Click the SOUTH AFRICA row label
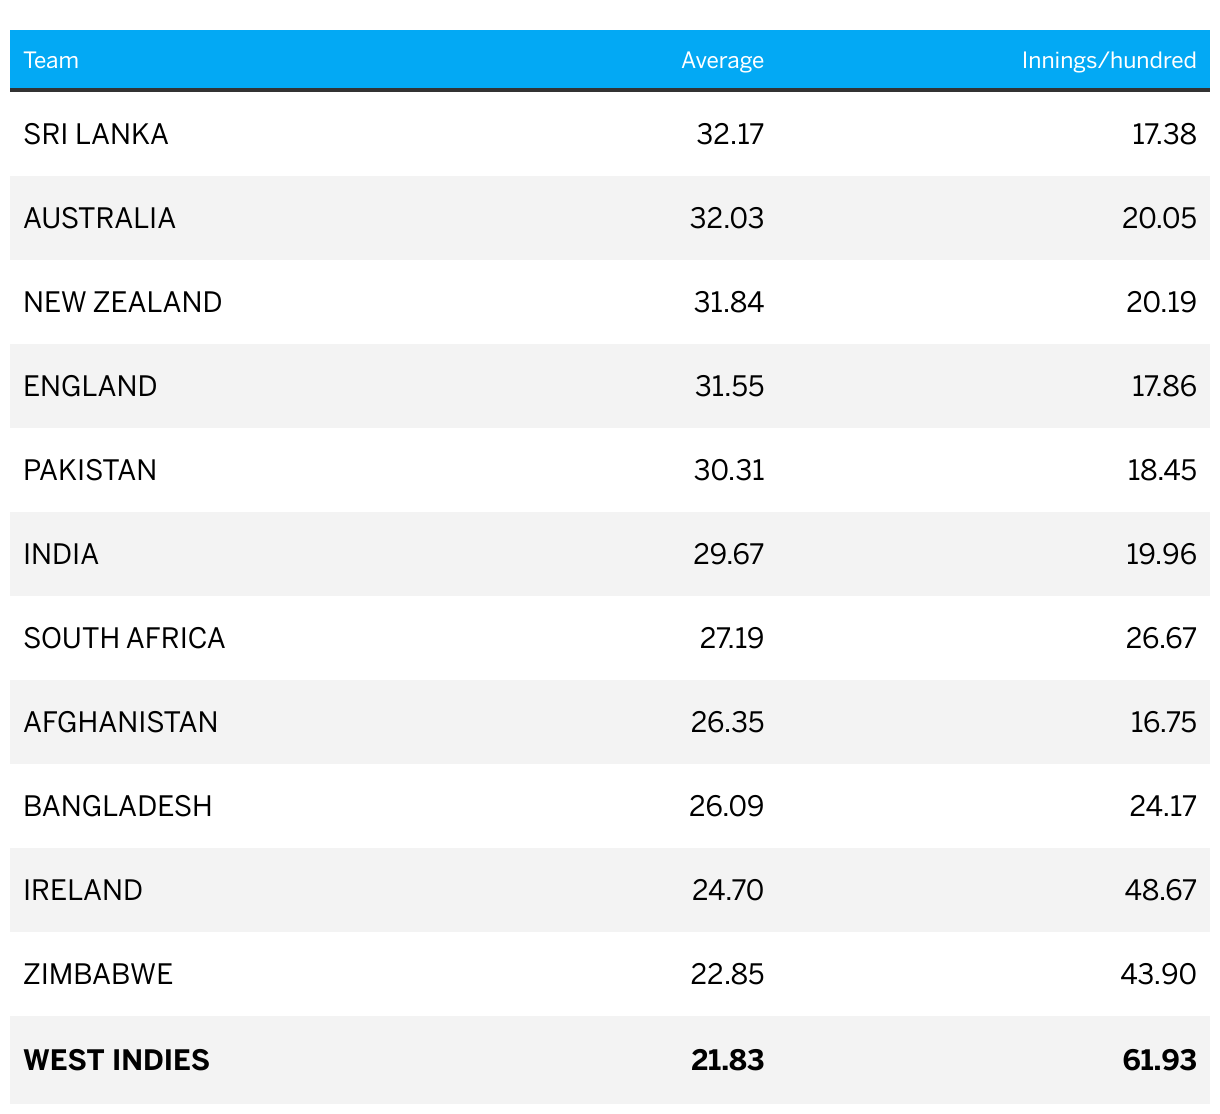The width and height of the screenshot is (1220, 1114). [x=124, y=638]
